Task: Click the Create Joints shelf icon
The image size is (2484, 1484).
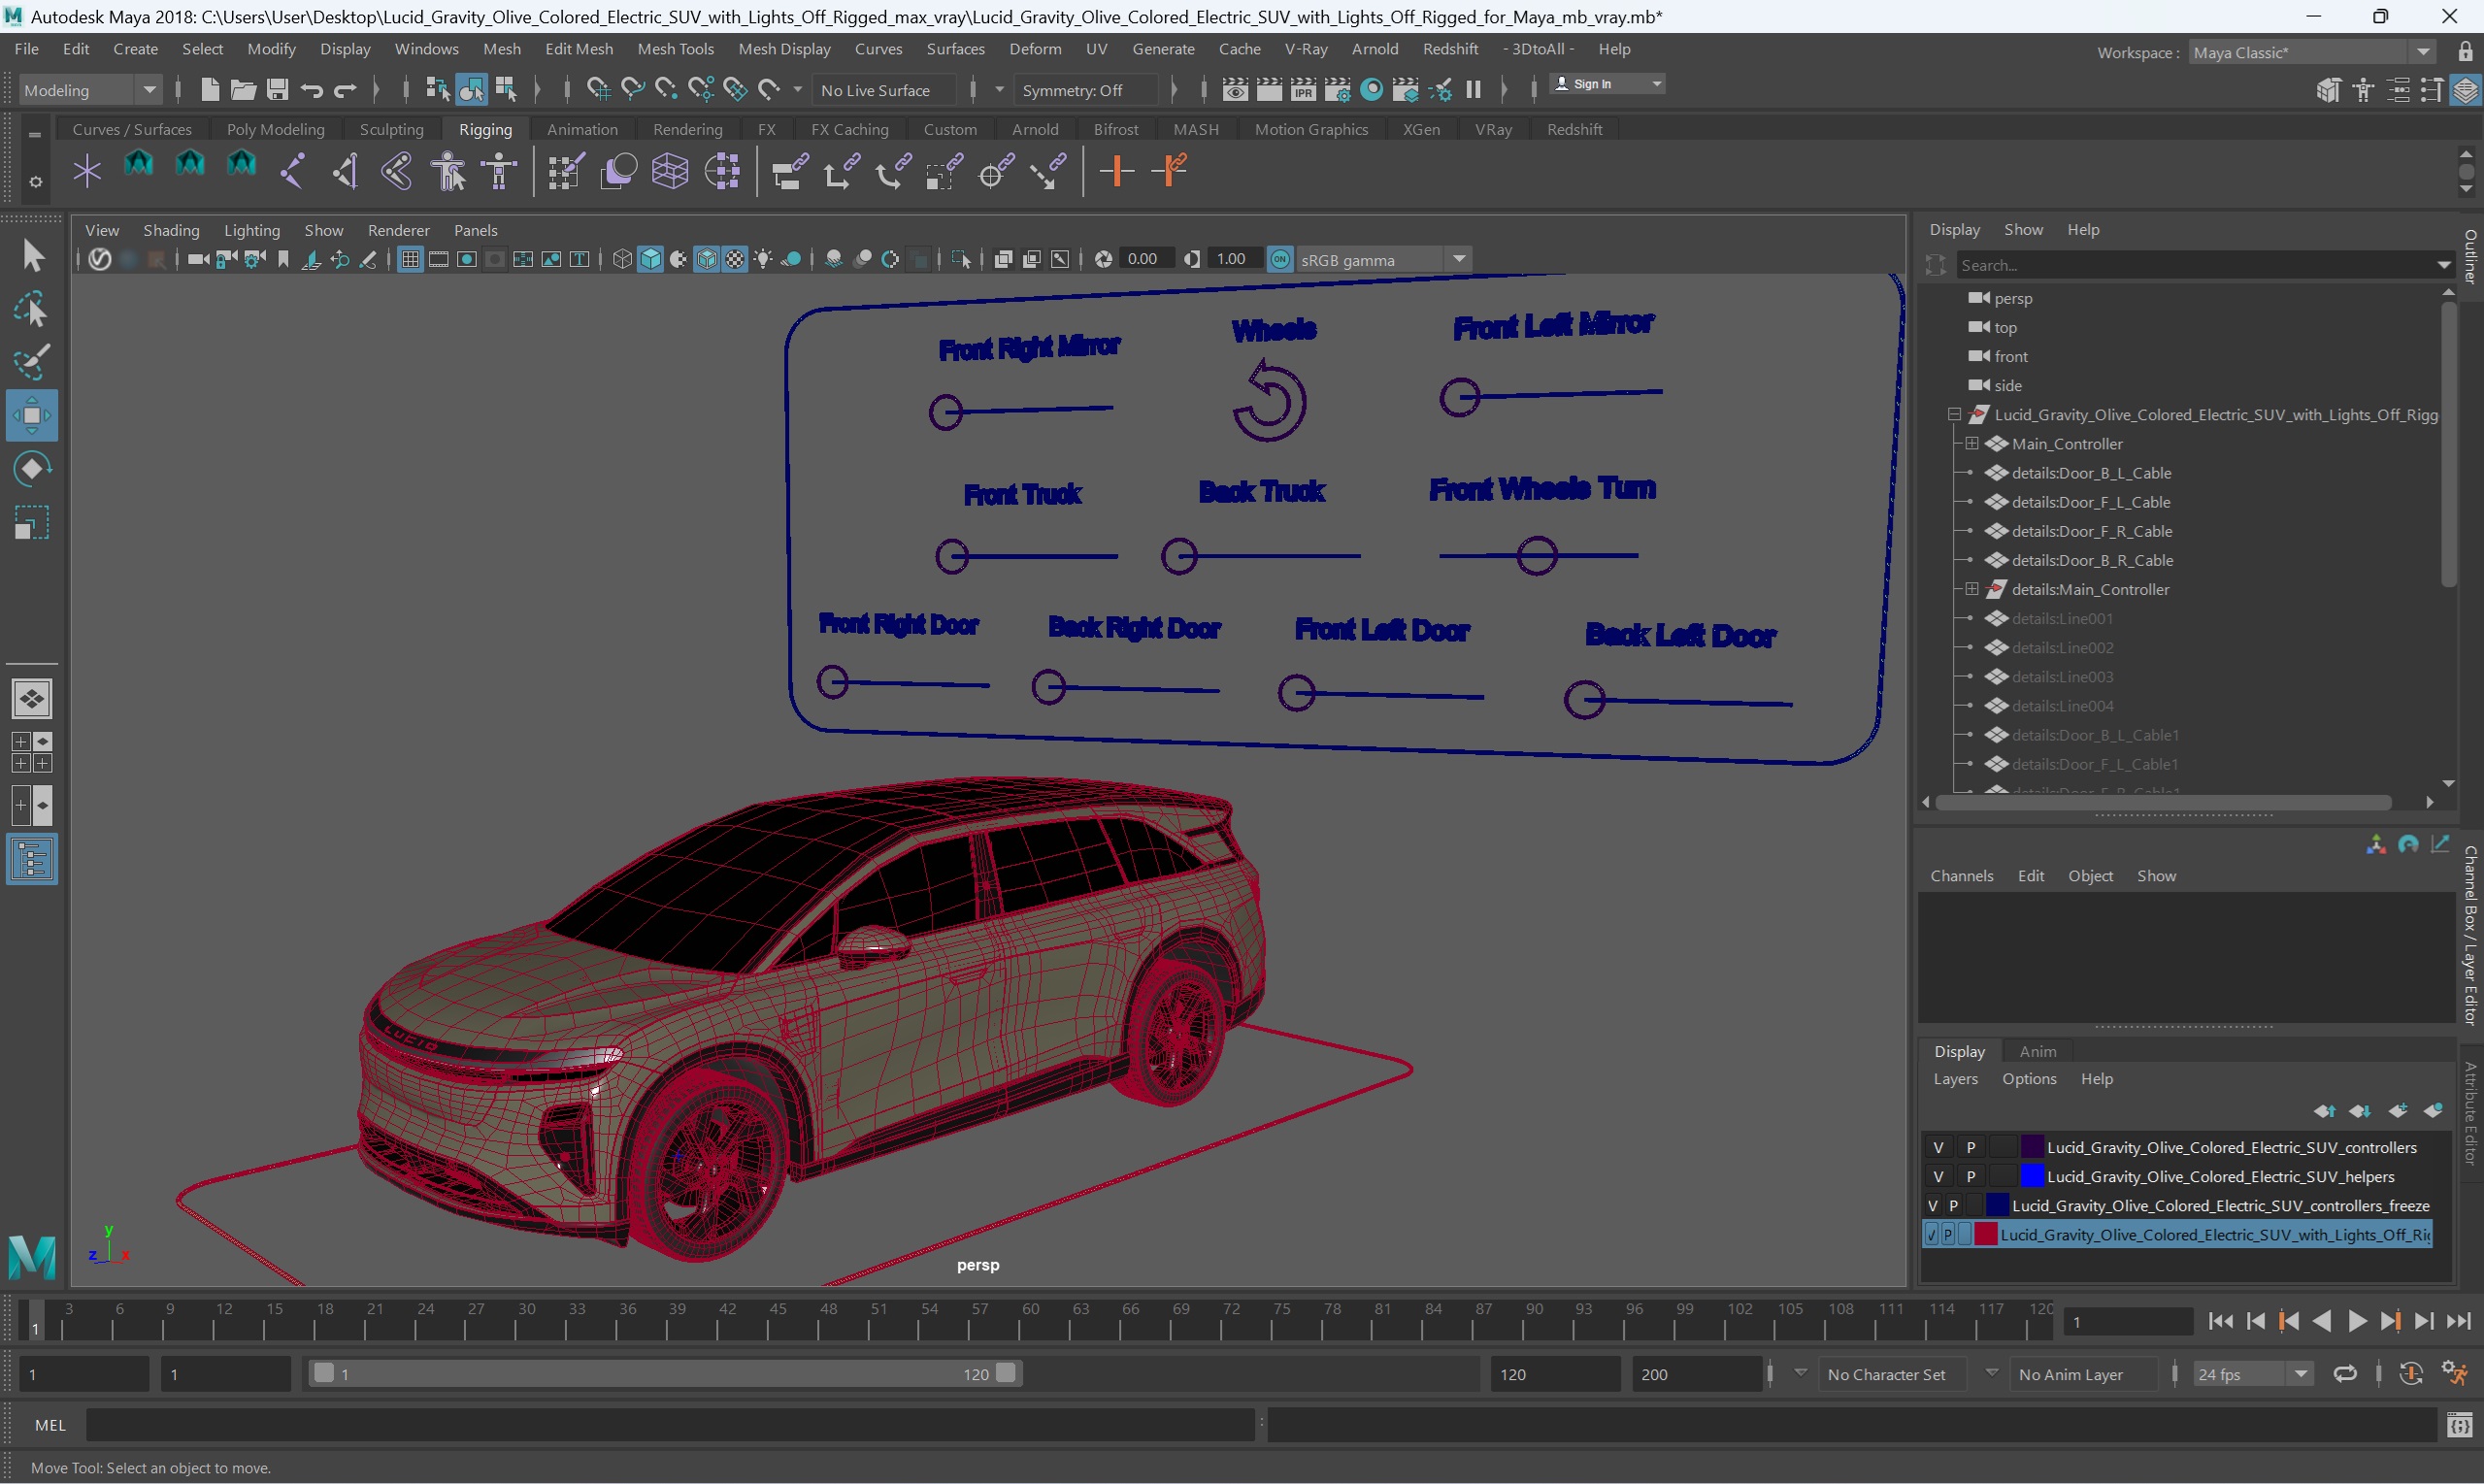Action: 293,171
